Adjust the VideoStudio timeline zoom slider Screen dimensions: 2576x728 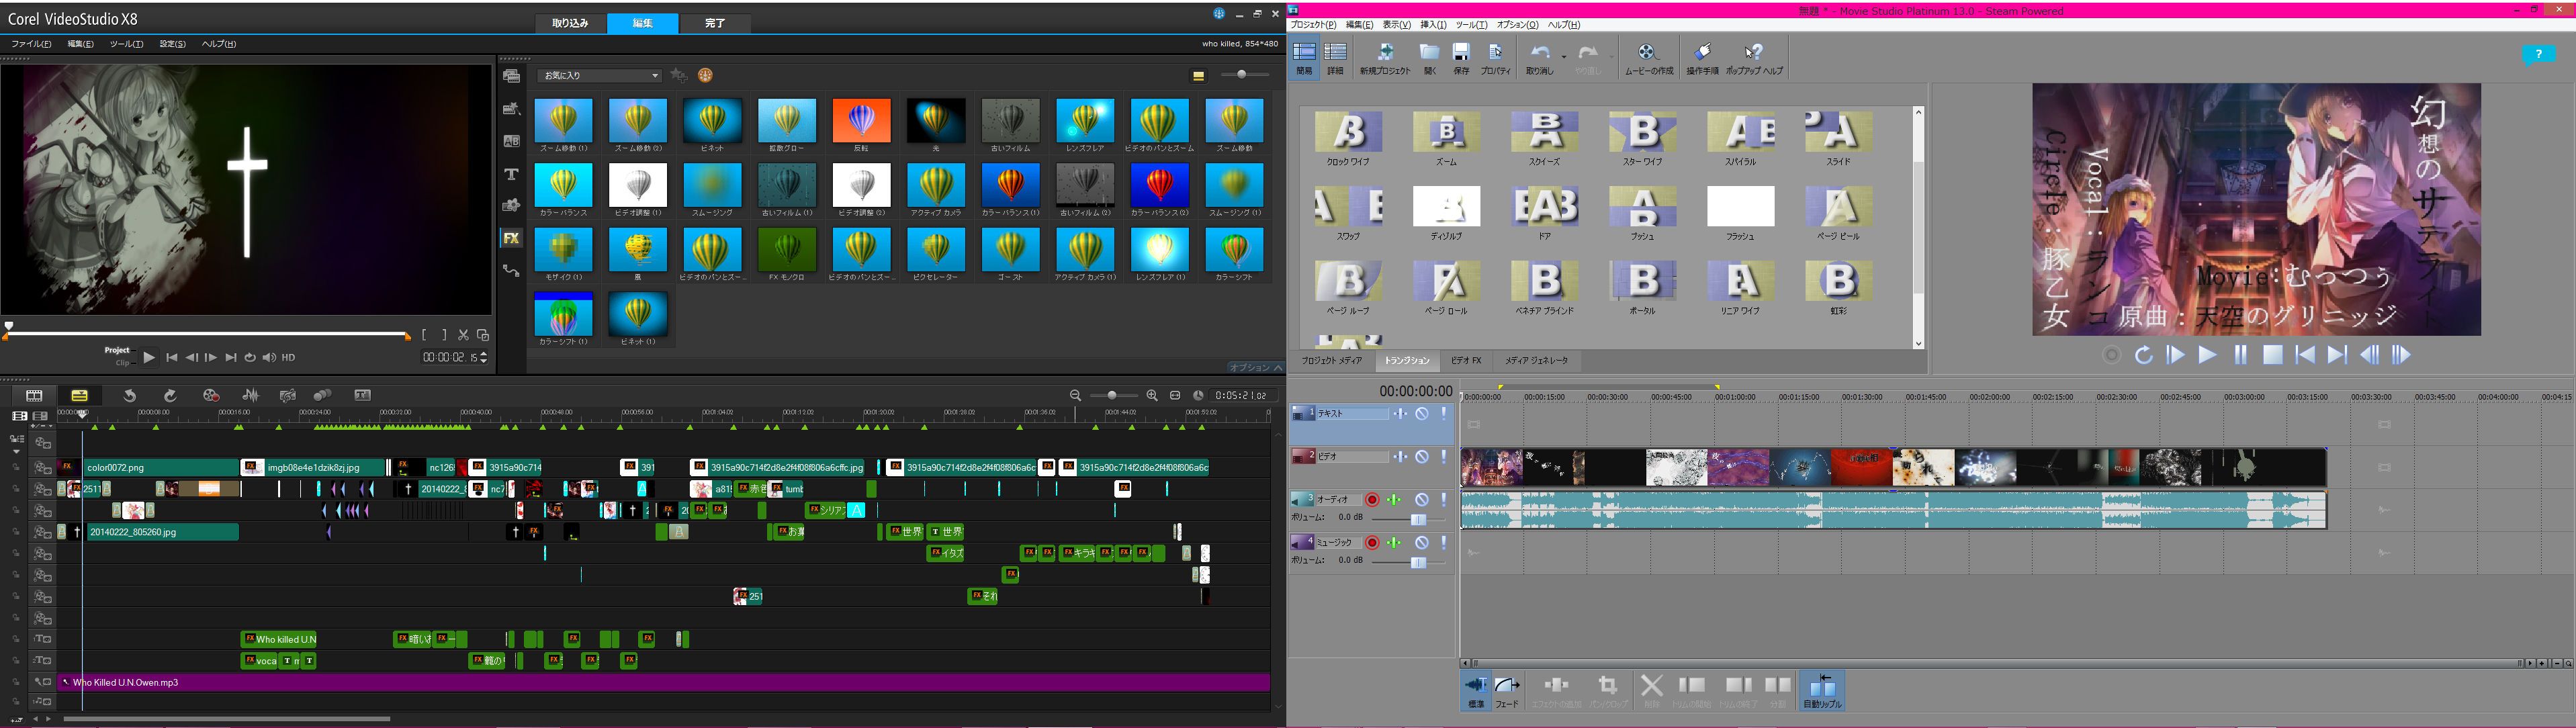click(1112, 396)
